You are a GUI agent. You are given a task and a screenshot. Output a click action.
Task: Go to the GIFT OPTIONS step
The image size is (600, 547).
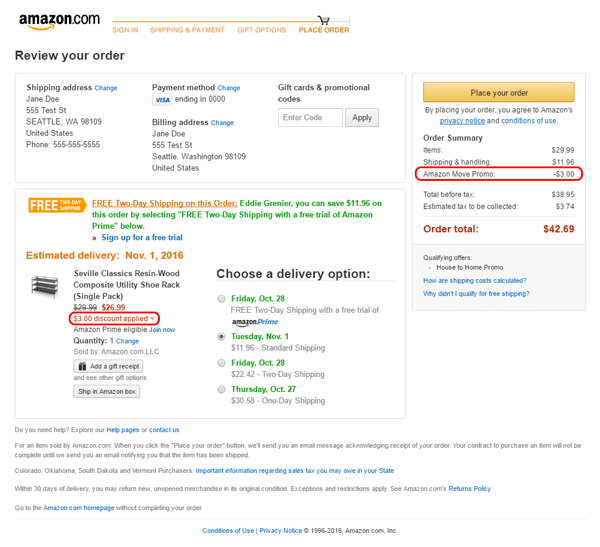click(x=261, y=30)
